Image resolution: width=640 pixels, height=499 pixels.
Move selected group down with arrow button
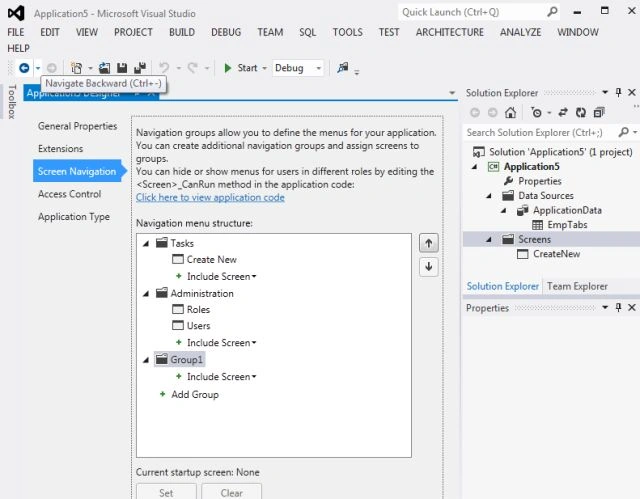429,267
